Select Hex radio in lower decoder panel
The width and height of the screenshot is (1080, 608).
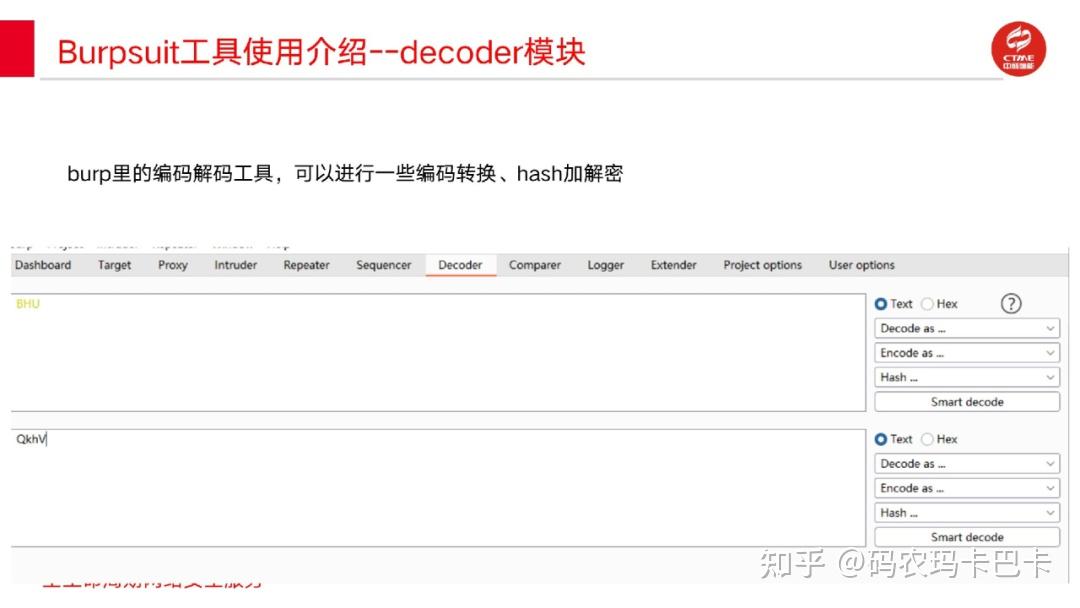tap(928, 439)
